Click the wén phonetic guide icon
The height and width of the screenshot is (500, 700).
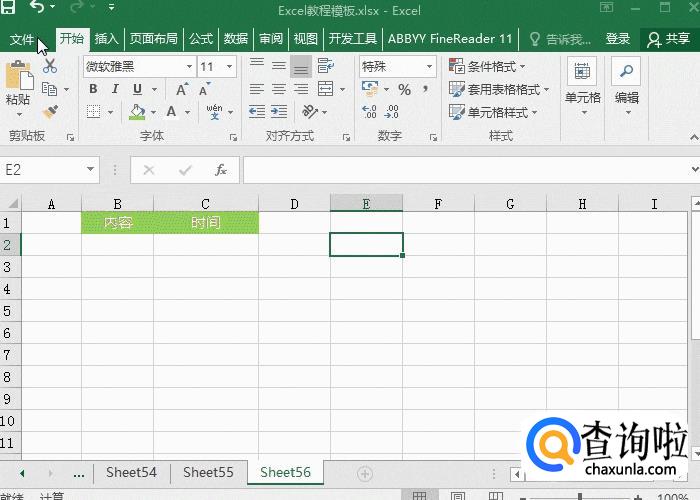tap(214, 112)
